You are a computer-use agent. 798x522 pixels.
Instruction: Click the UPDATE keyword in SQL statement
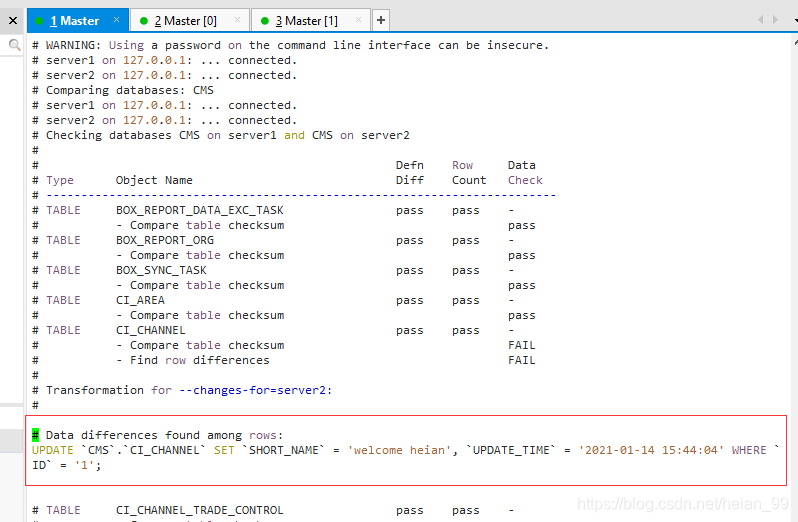click(x=52, y=450)
